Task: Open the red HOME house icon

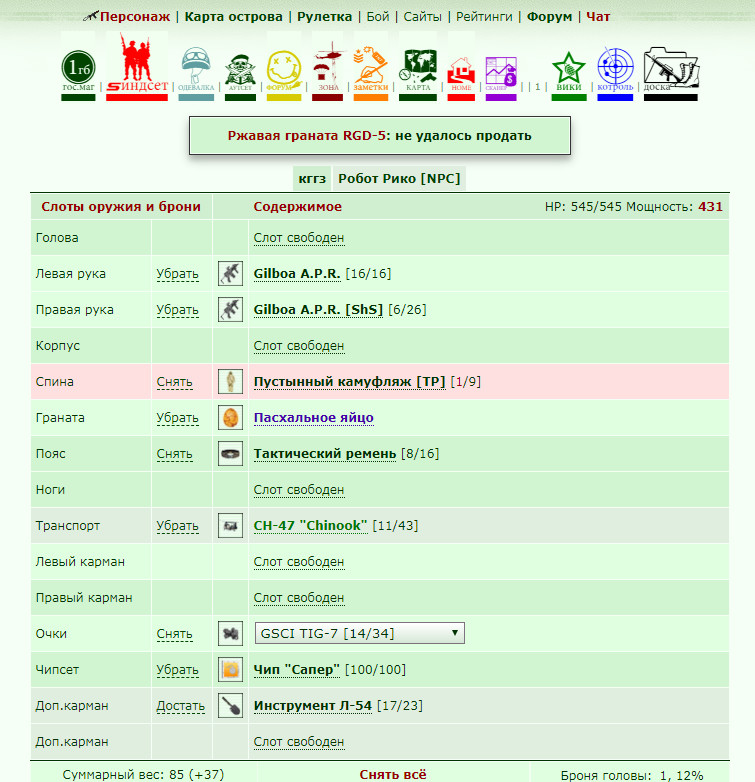Action: click(461, 78)
